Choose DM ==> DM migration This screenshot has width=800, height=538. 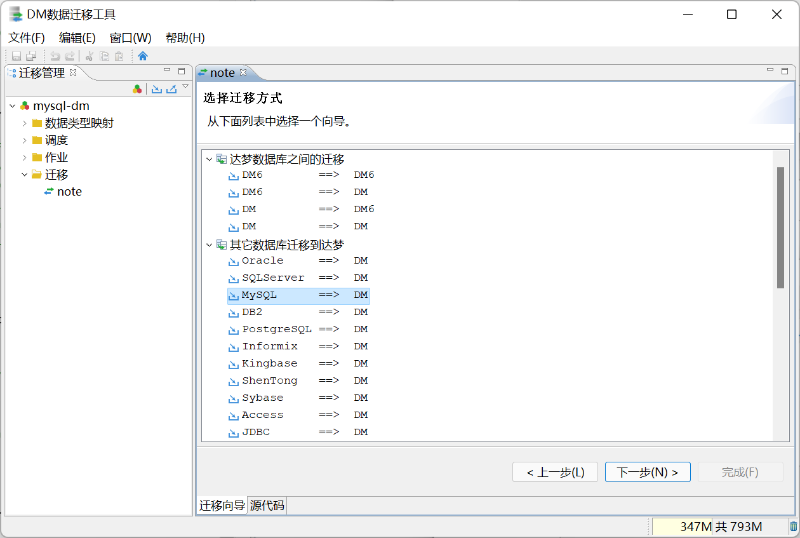click(x=298, y=226)
